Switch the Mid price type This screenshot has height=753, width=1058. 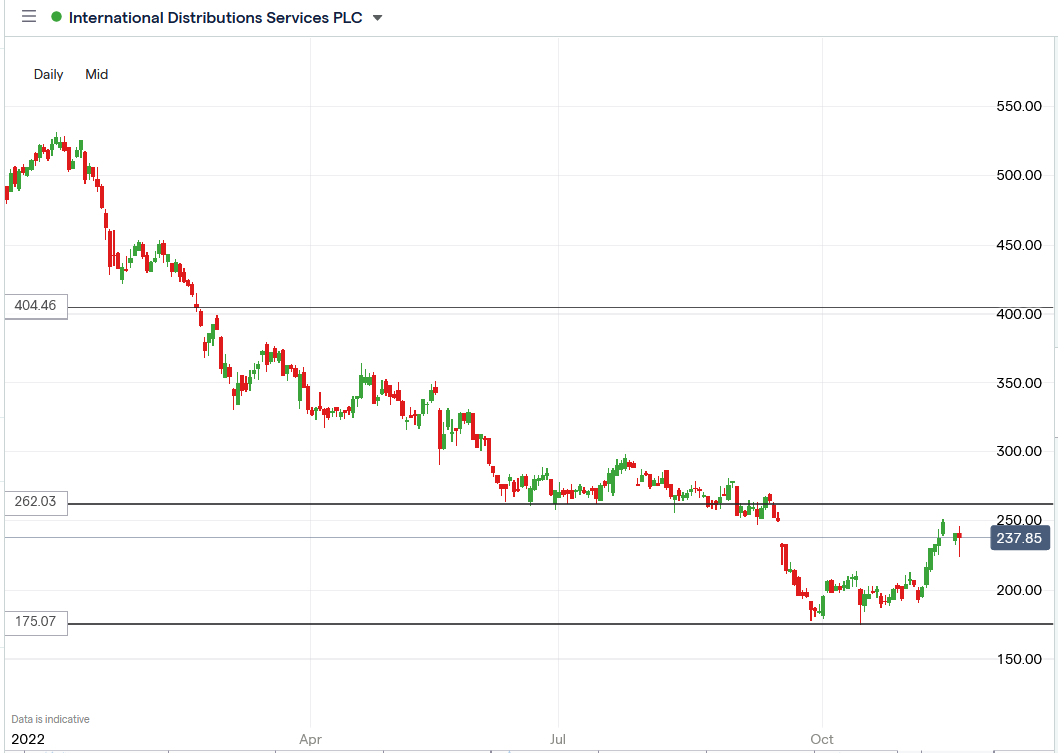(96, 74)
